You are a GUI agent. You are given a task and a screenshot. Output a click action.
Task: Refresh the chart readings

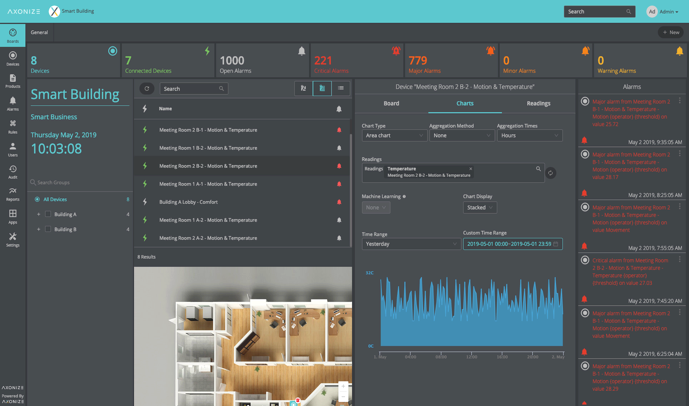click(x=550, y=173)
